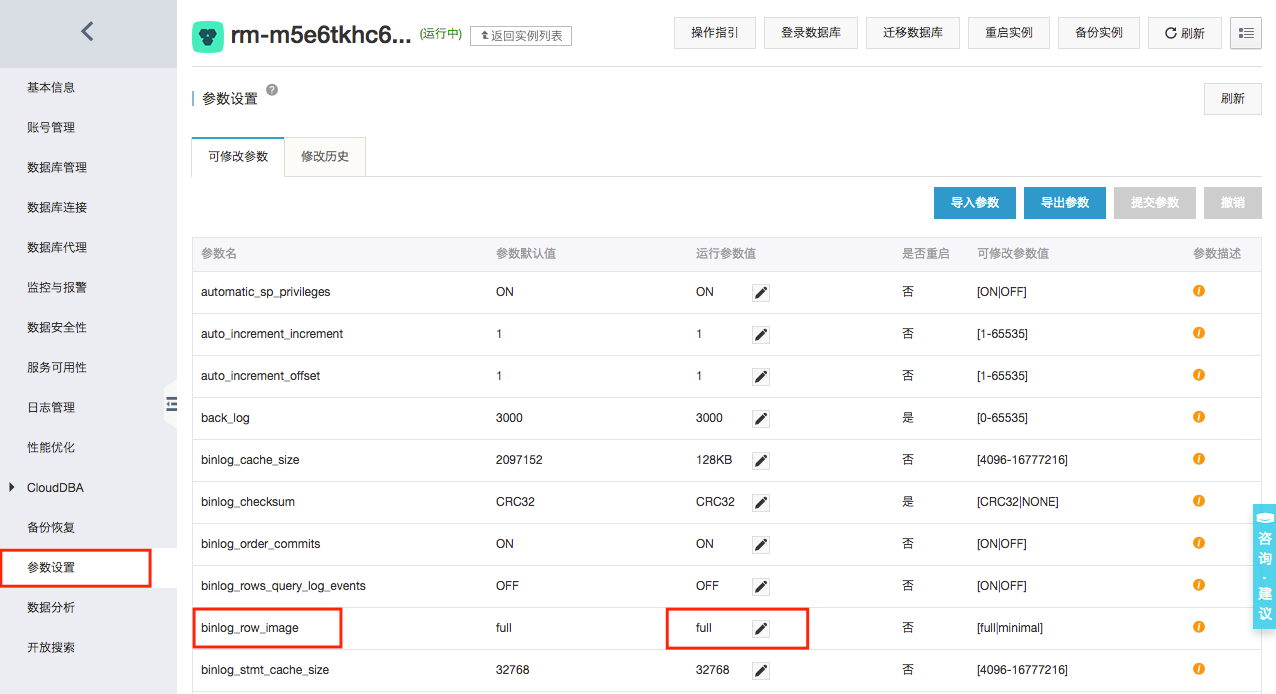Edit the back_log running value
The width and height of the screenshot is (1276, 694).
tap(761, 418)
